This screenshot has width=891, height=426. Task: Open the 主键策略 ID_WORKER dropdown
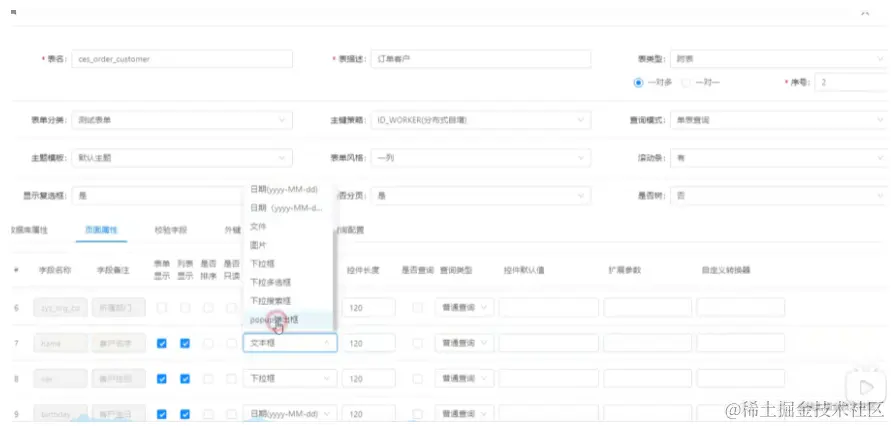481,120
